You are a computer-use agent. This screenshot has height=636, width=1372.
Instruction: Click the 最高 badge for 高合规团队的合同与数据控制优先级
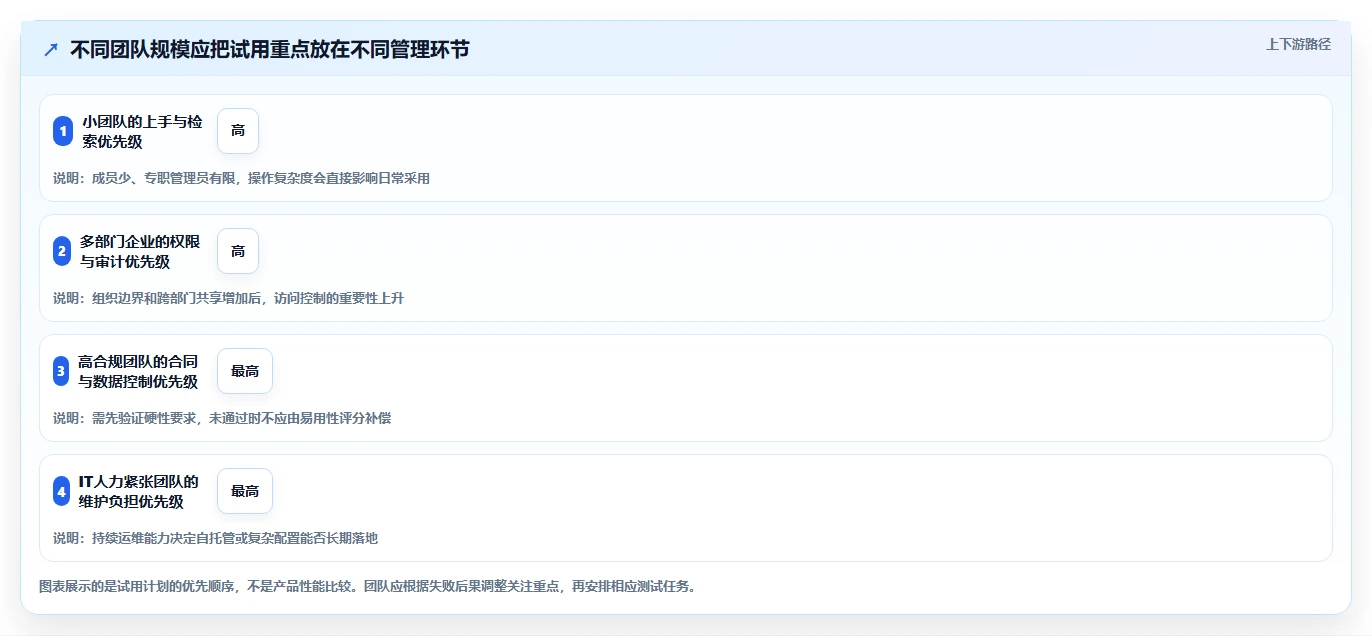pos(245,371)
